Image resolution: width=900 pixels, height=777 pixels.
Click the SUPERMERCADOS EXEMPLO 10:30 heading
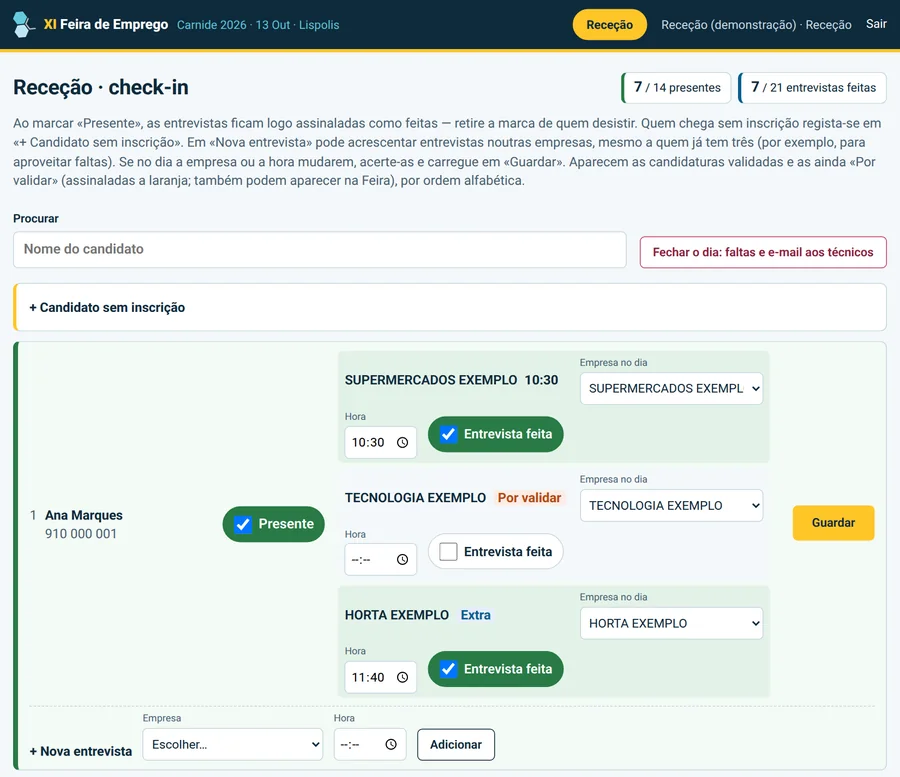pos(451,380)
